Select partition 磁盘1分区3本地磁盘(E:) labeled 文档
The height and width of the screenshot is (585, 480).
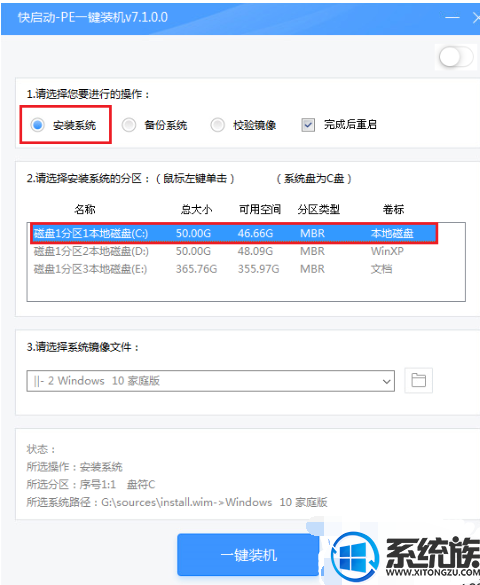(x=234, y=269)
